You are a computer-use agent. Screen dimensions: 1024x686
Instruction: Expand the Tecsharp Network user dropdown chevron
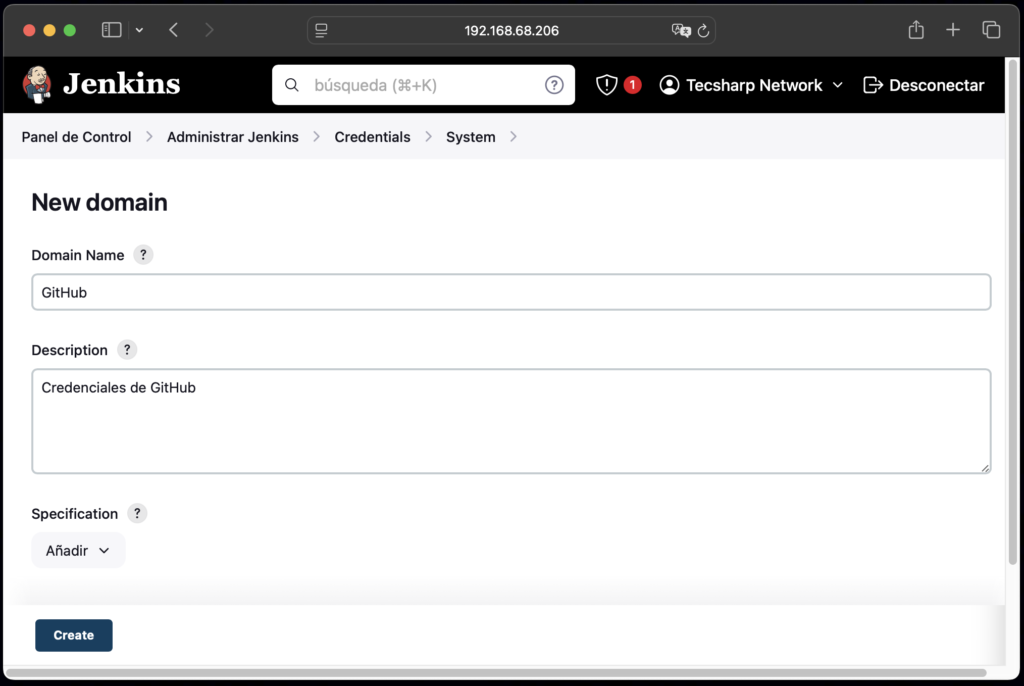tap(838, 85)
